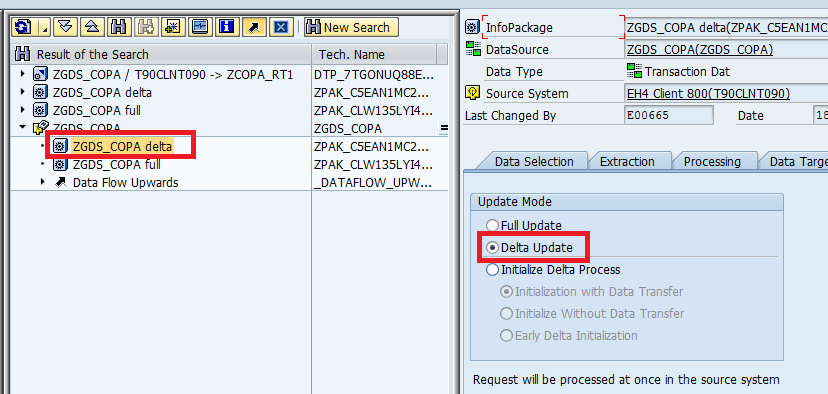Click the Refresh tree toolbar icon

pos(23,27)
